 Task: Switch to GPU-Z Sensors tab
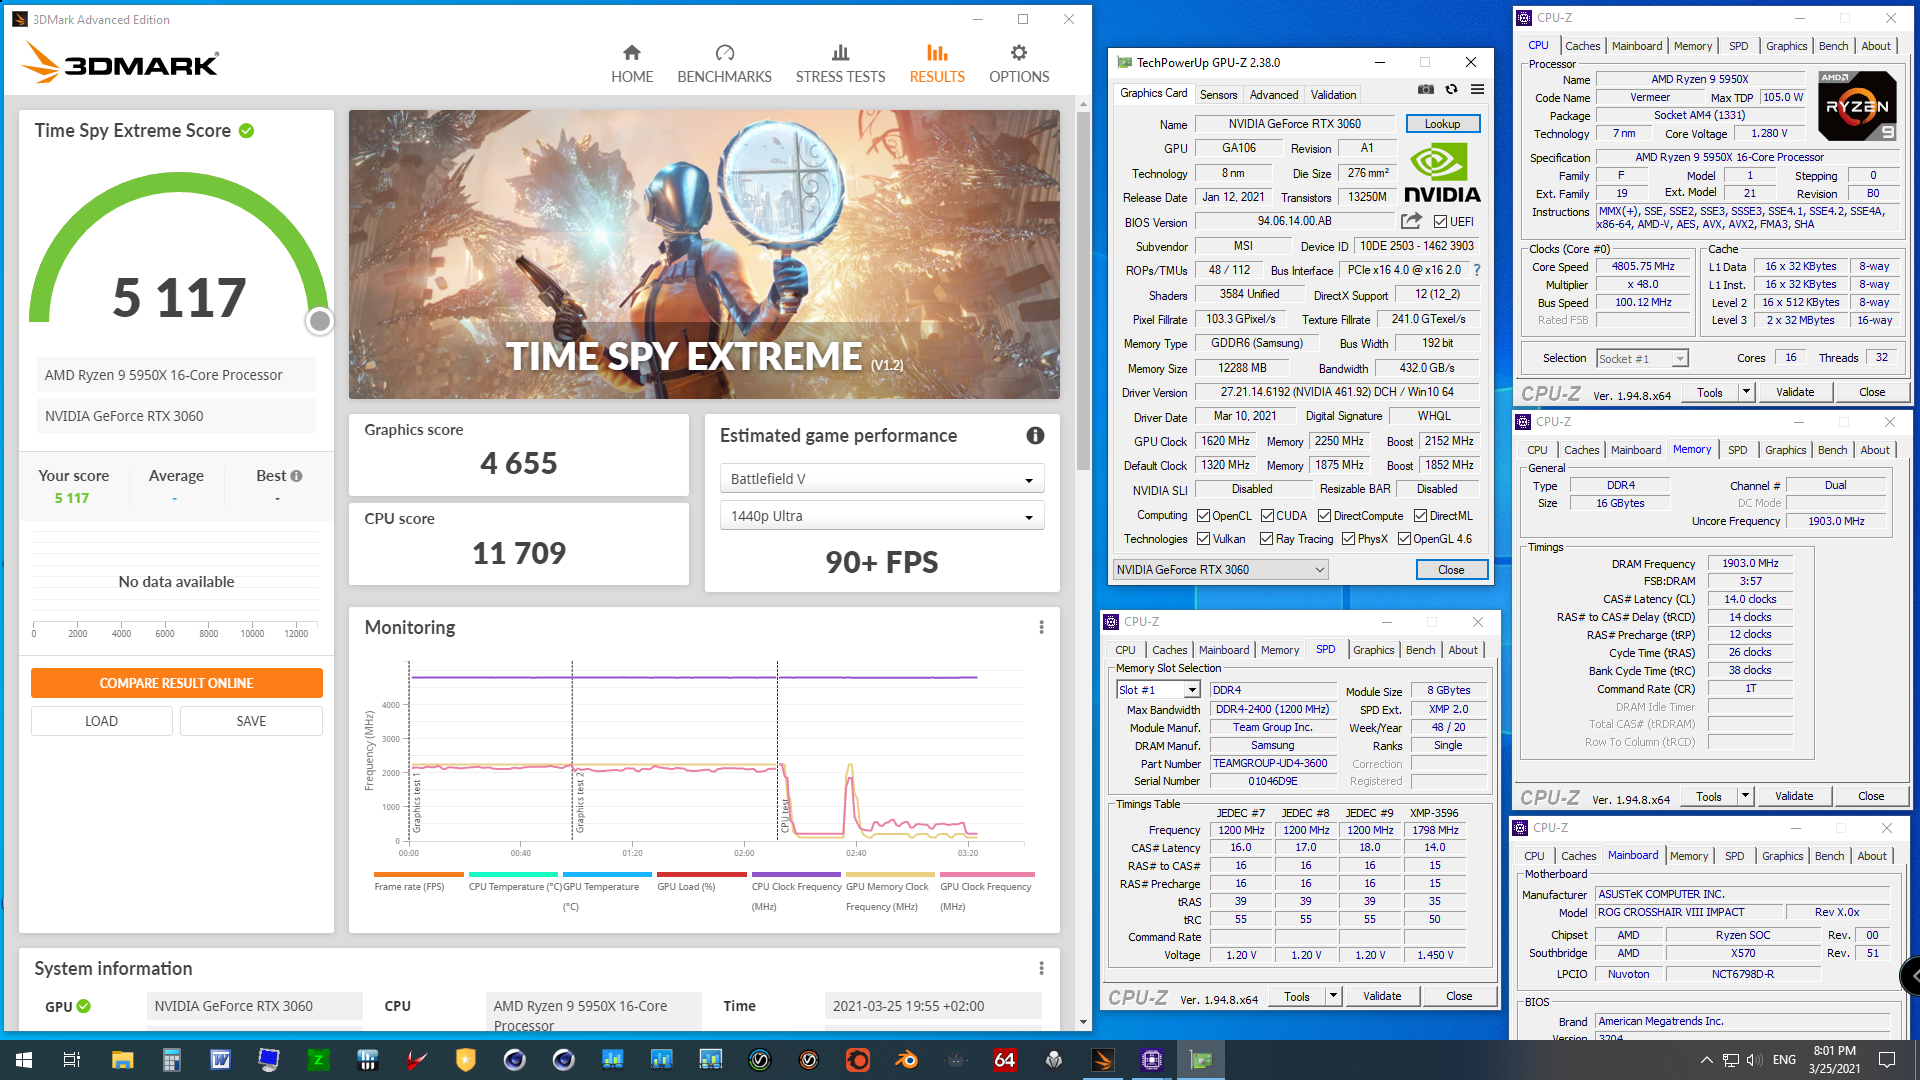click(1218, 95)
